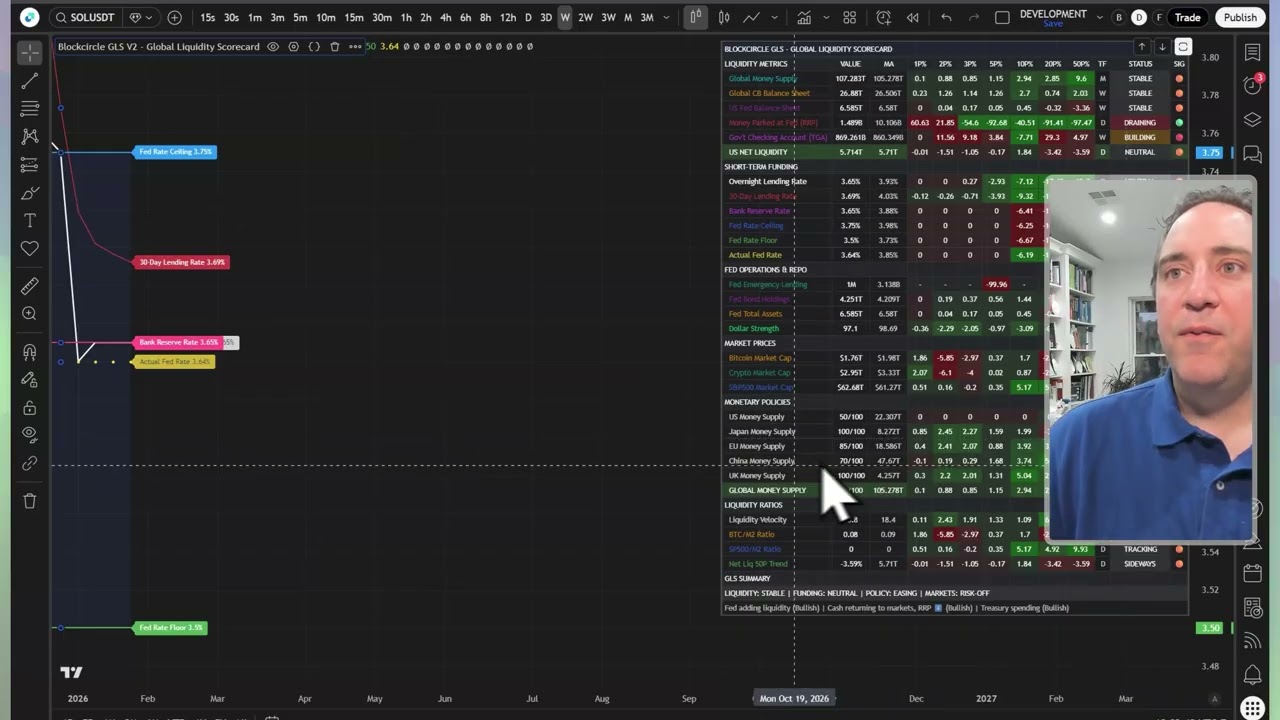
Task: Open symbol search for SOLUSDT
Action: point(85,17)
